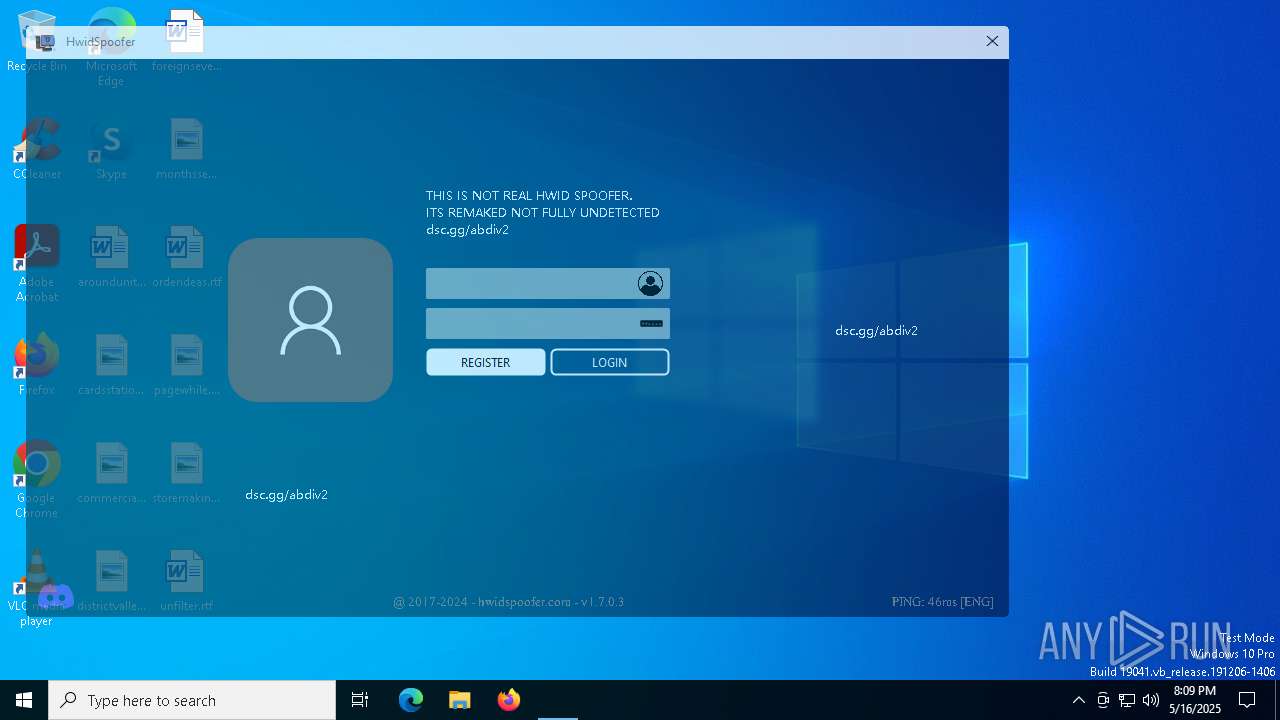The height and width of the screenshot is (720, 1280).
Task: Click dsc.gg/abdiv2 text on right side
Action: (876, 331)
